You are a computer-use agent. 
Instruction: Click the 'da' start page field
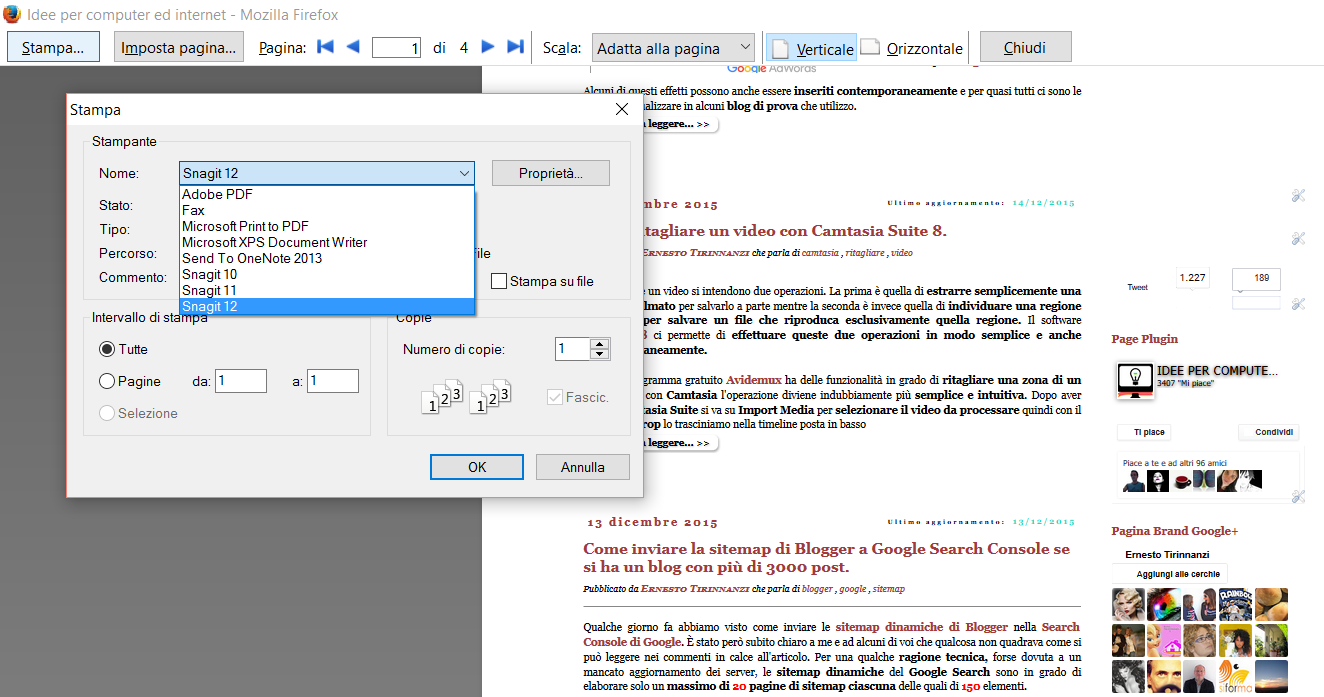pos(241,381)
